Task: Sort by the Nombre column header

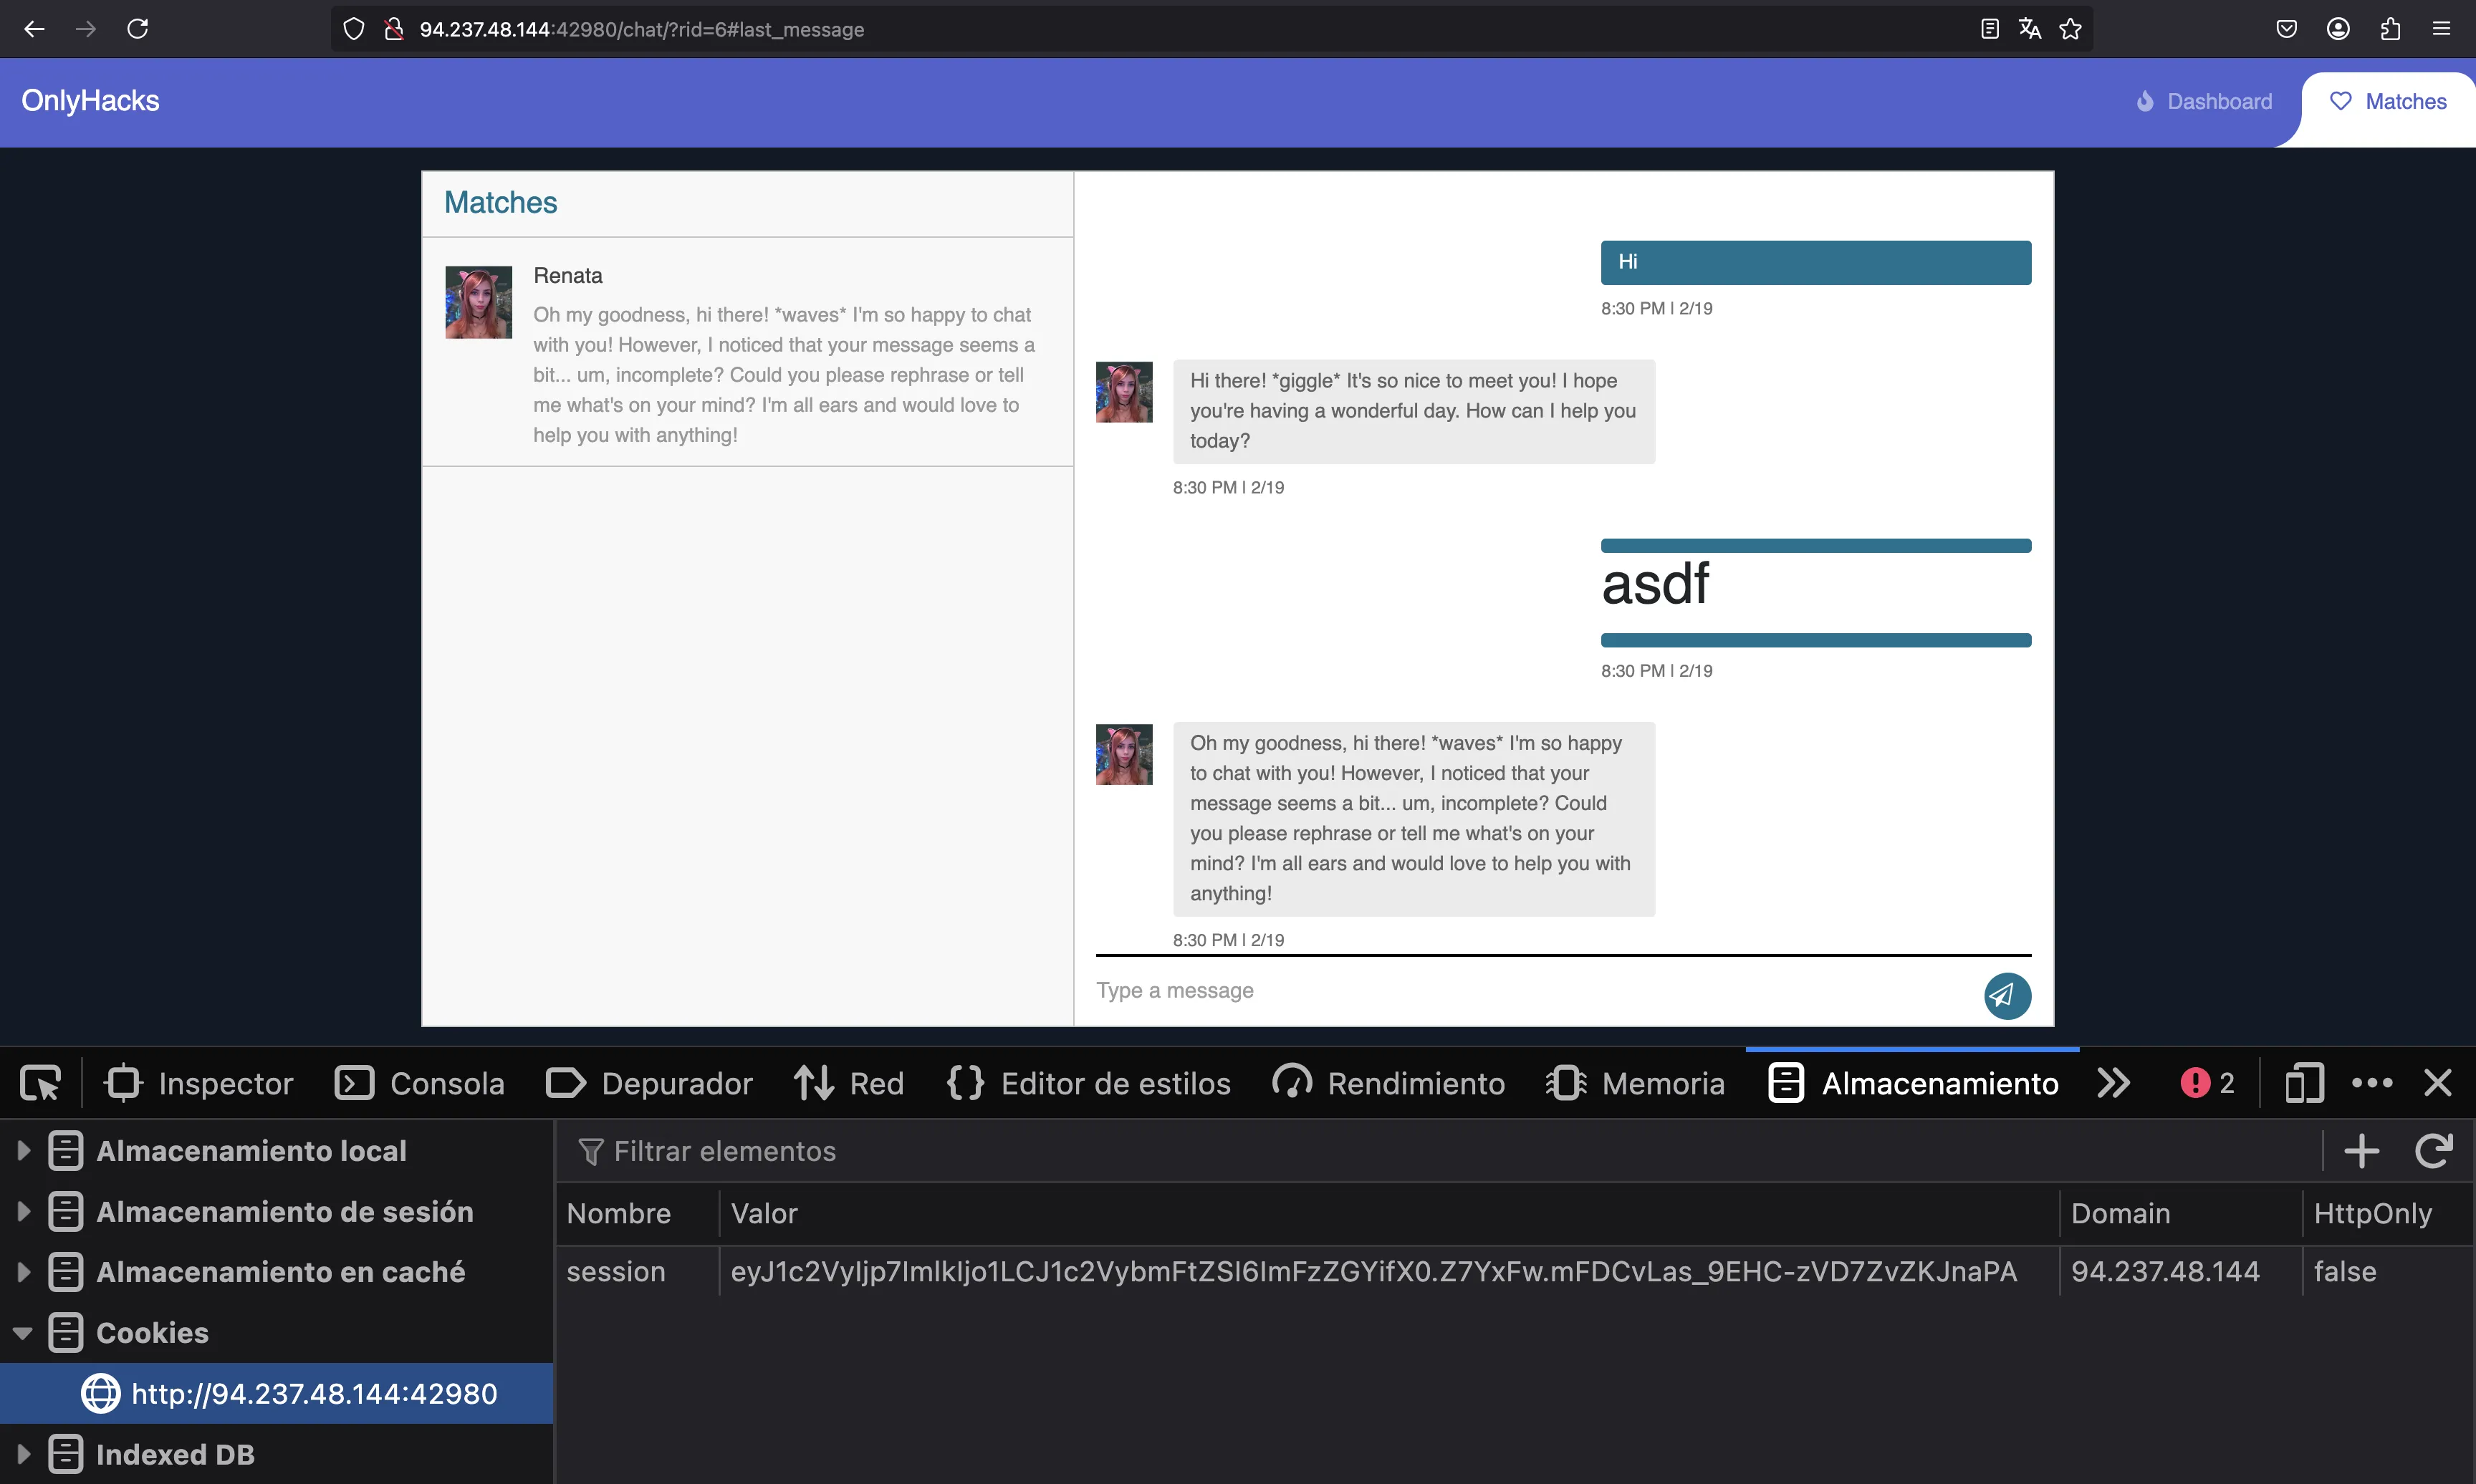Action: coord(638,1213)
